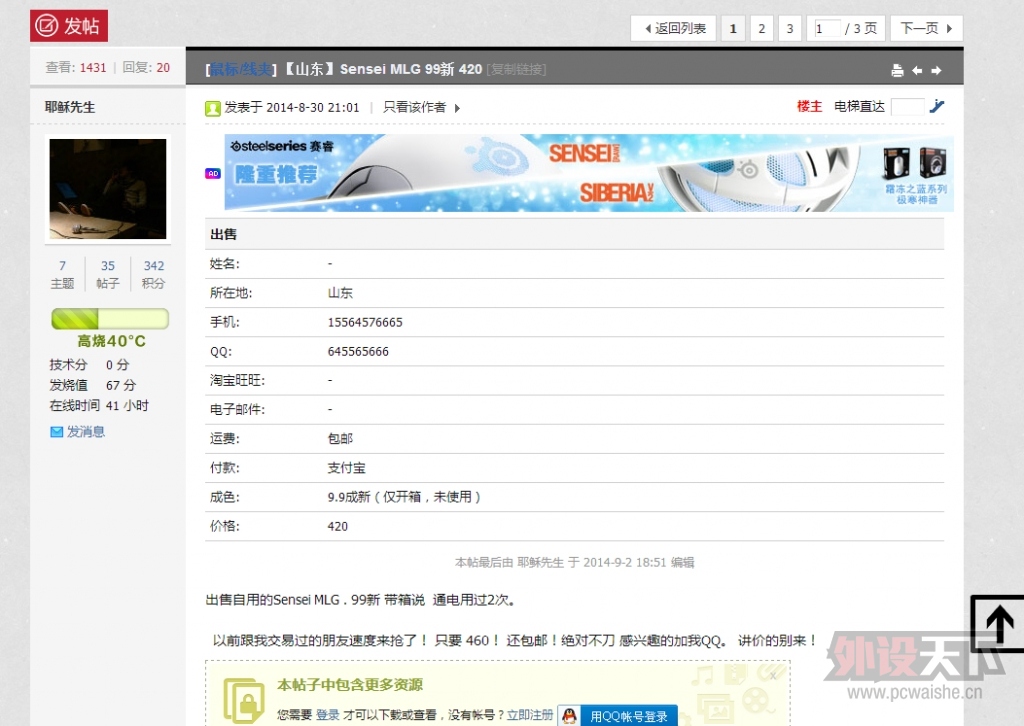Go back with 返回列表 button
Image resolution: width=1024 pixels, height=726 pixels.
pyautogui.click(x=673, y=28)
